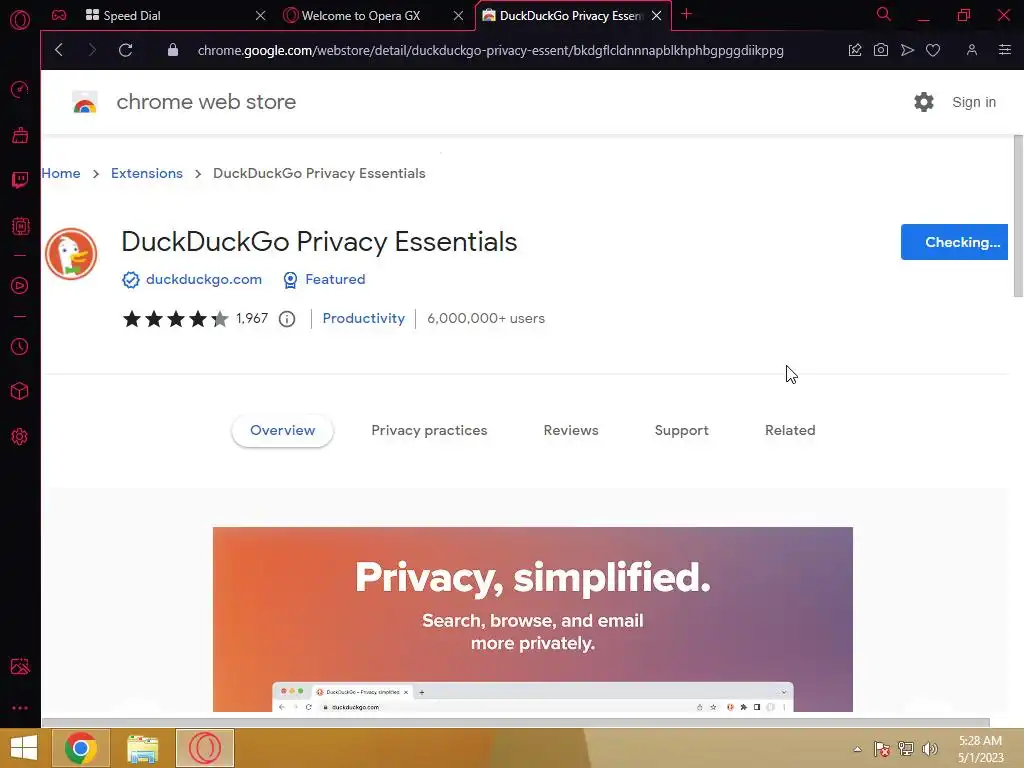
Task: Open volume speaker tray icon
Action: tap(929, 749)
